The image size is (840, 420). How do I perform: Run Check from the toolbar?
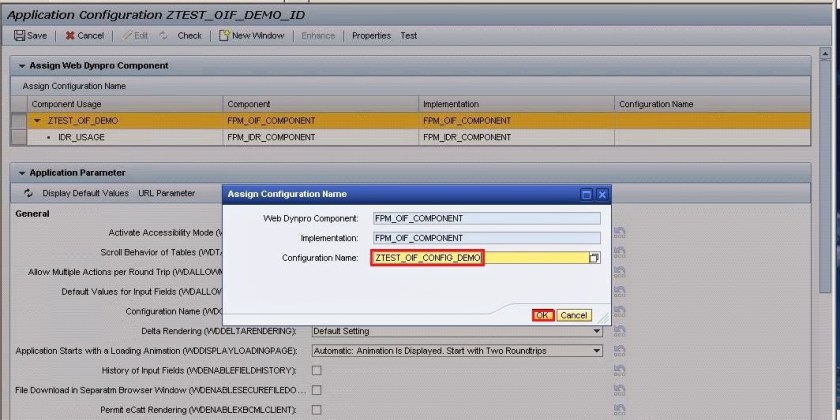coord(190,36)
